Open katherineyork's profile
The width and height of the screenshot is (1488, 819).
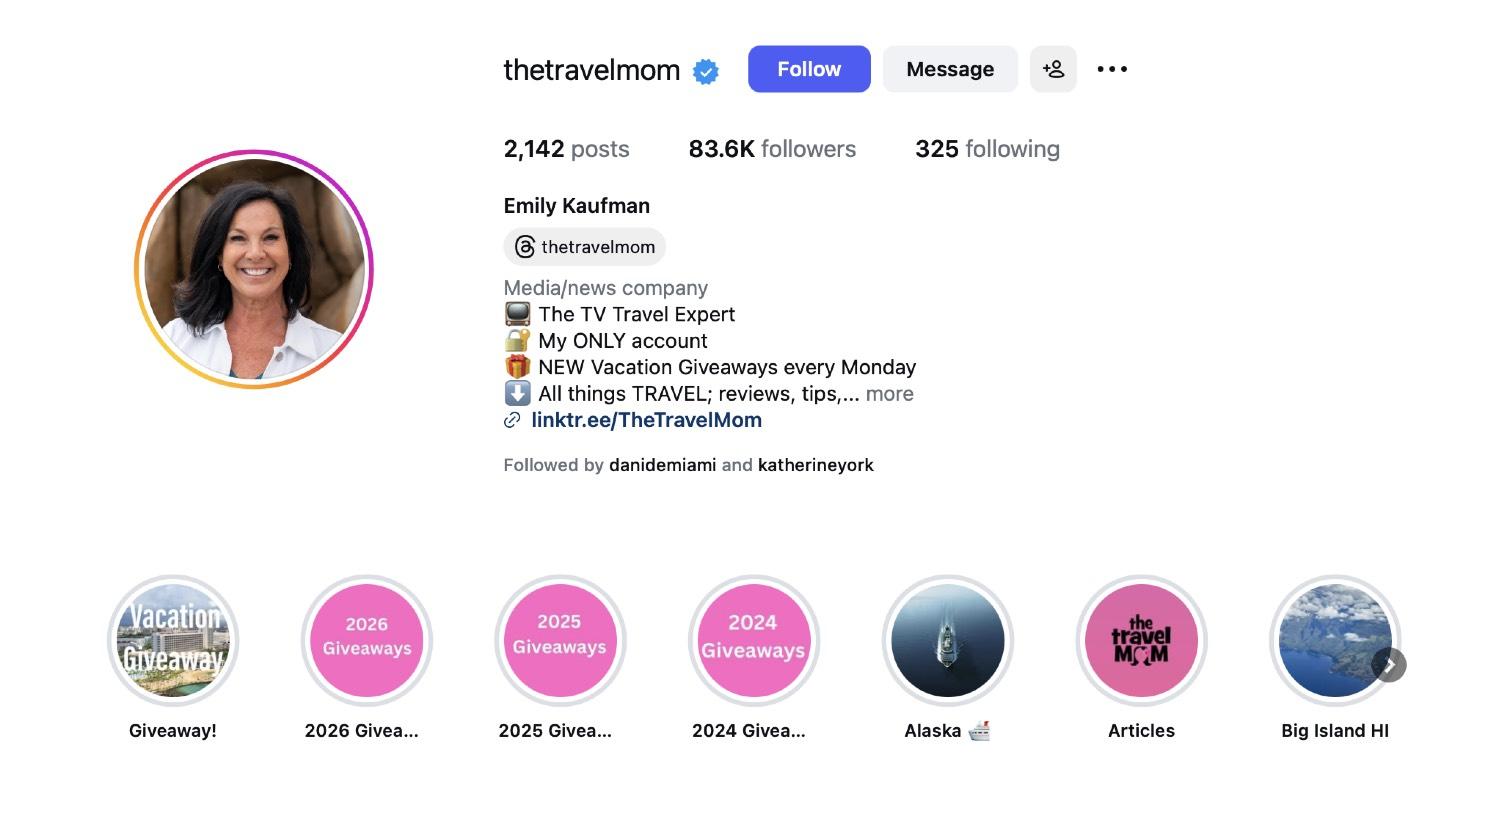[816, 465]
